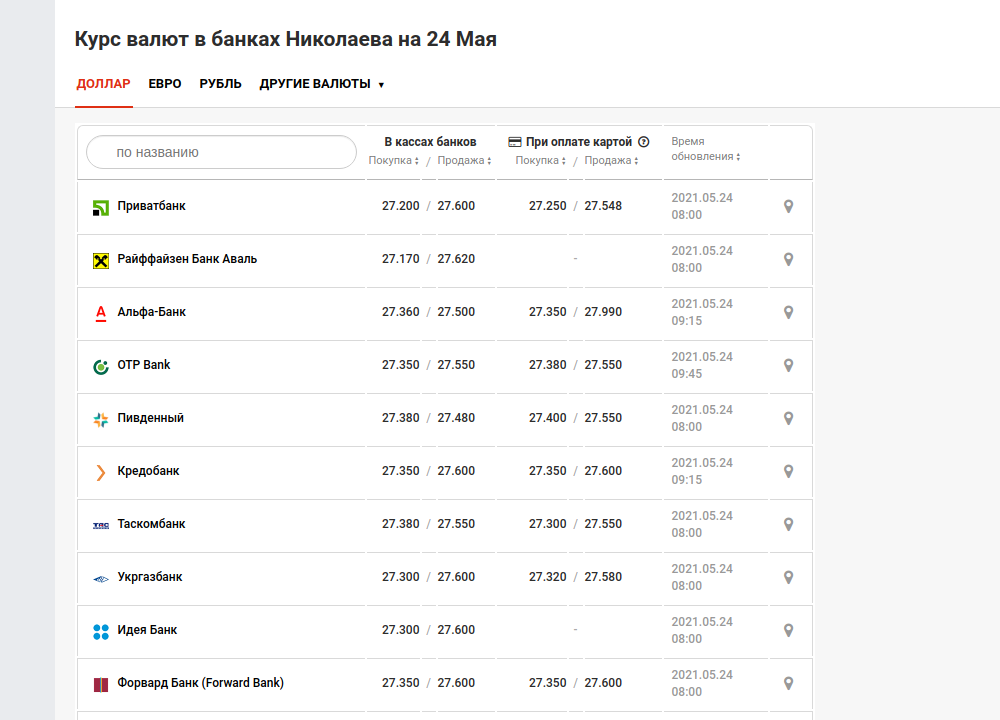Click Райффайзен cash sell rate 27.620

click(456, 259)
